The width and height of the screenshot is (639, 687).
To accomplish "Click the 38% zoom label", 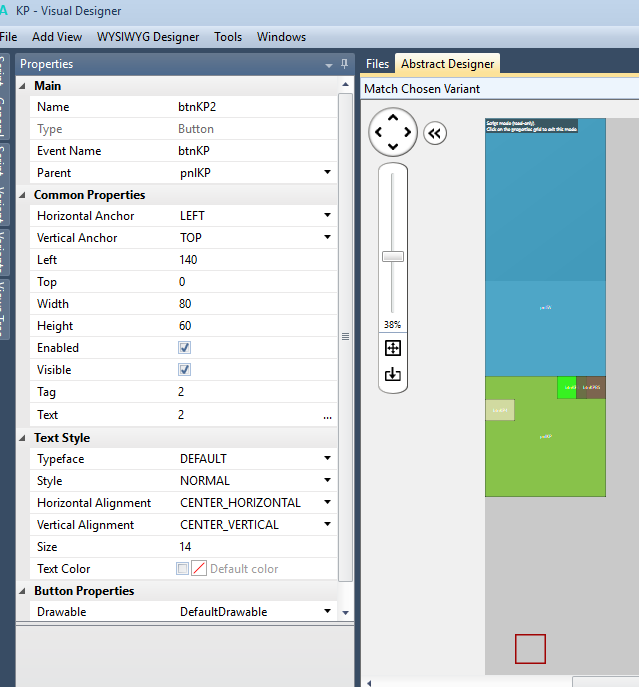I will point(392,325).
